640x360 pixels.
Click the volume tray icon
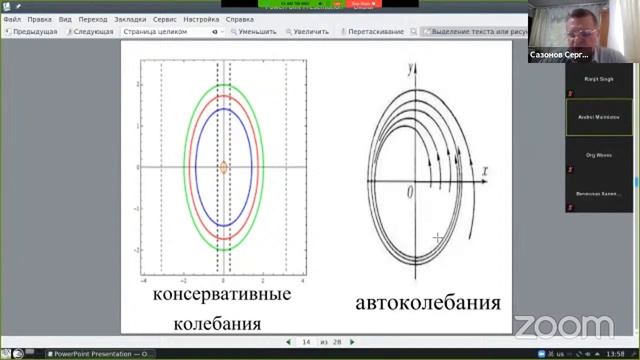pyautogui.click(x=588, y=354)
